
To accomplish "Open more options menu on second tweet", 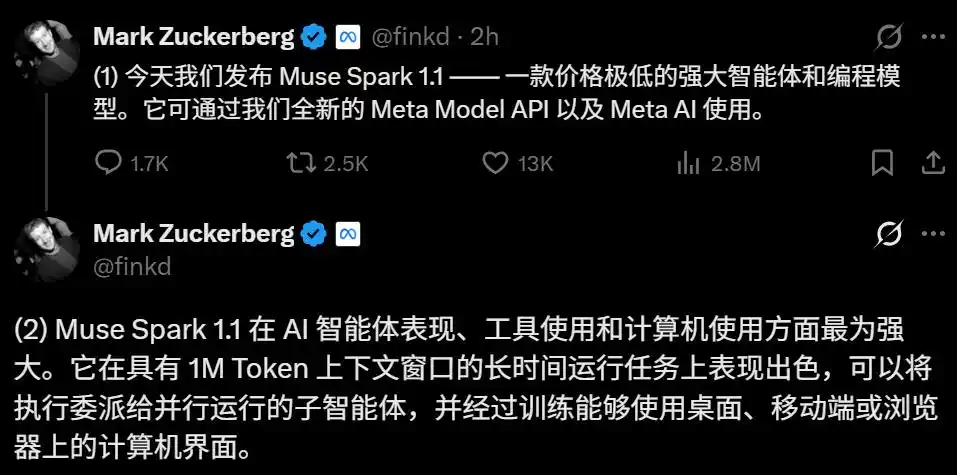I will pyautogui.click(x=933, y=233).
